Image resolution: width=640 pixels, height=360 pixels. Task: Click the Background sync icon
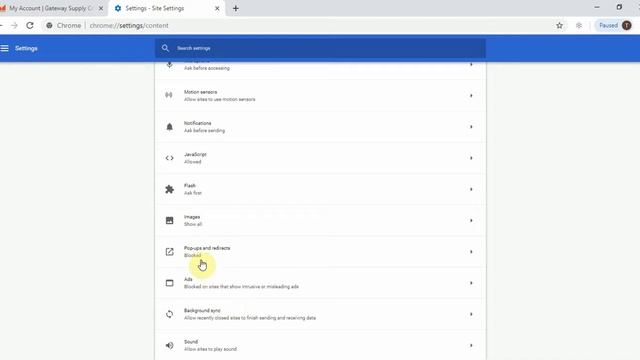(x=169, y=314)
